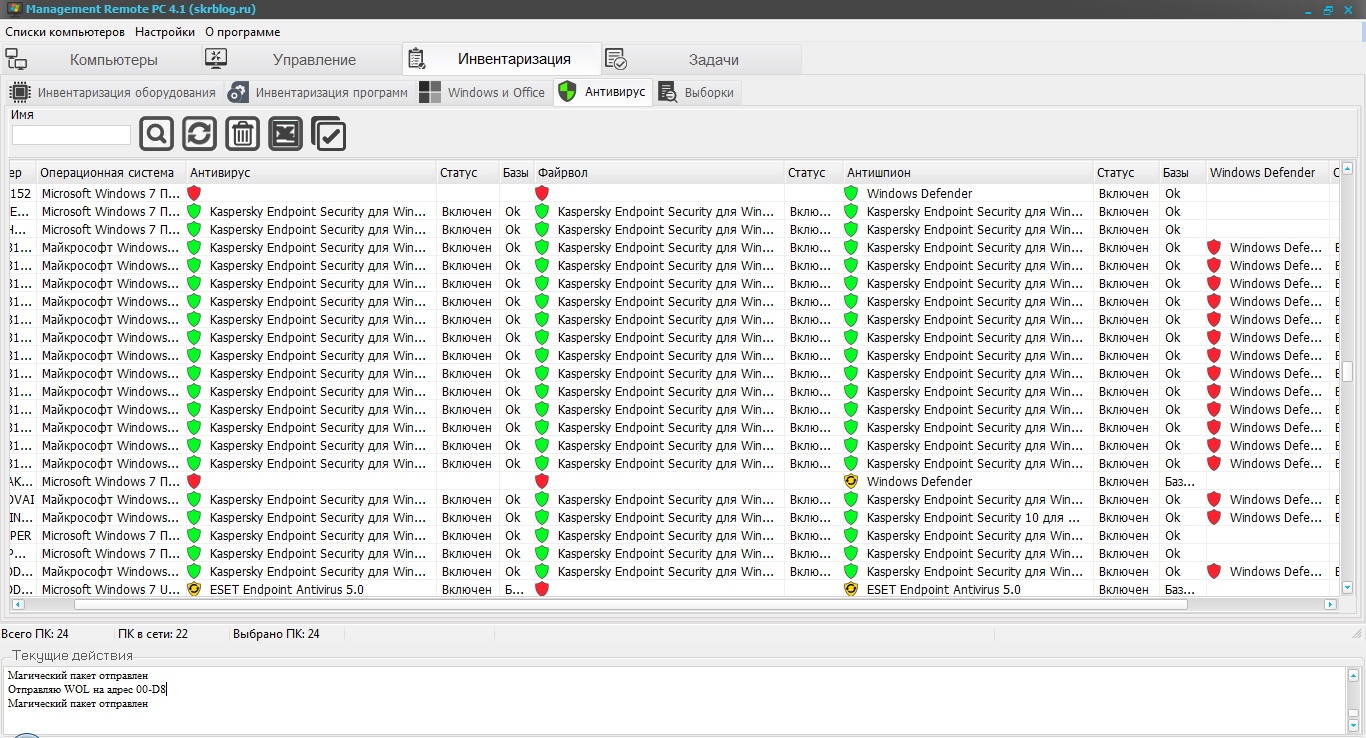Screen dimensions: 1366x738
Task: Open the Windows и Office sub-tab
Action: pos(483,93)
